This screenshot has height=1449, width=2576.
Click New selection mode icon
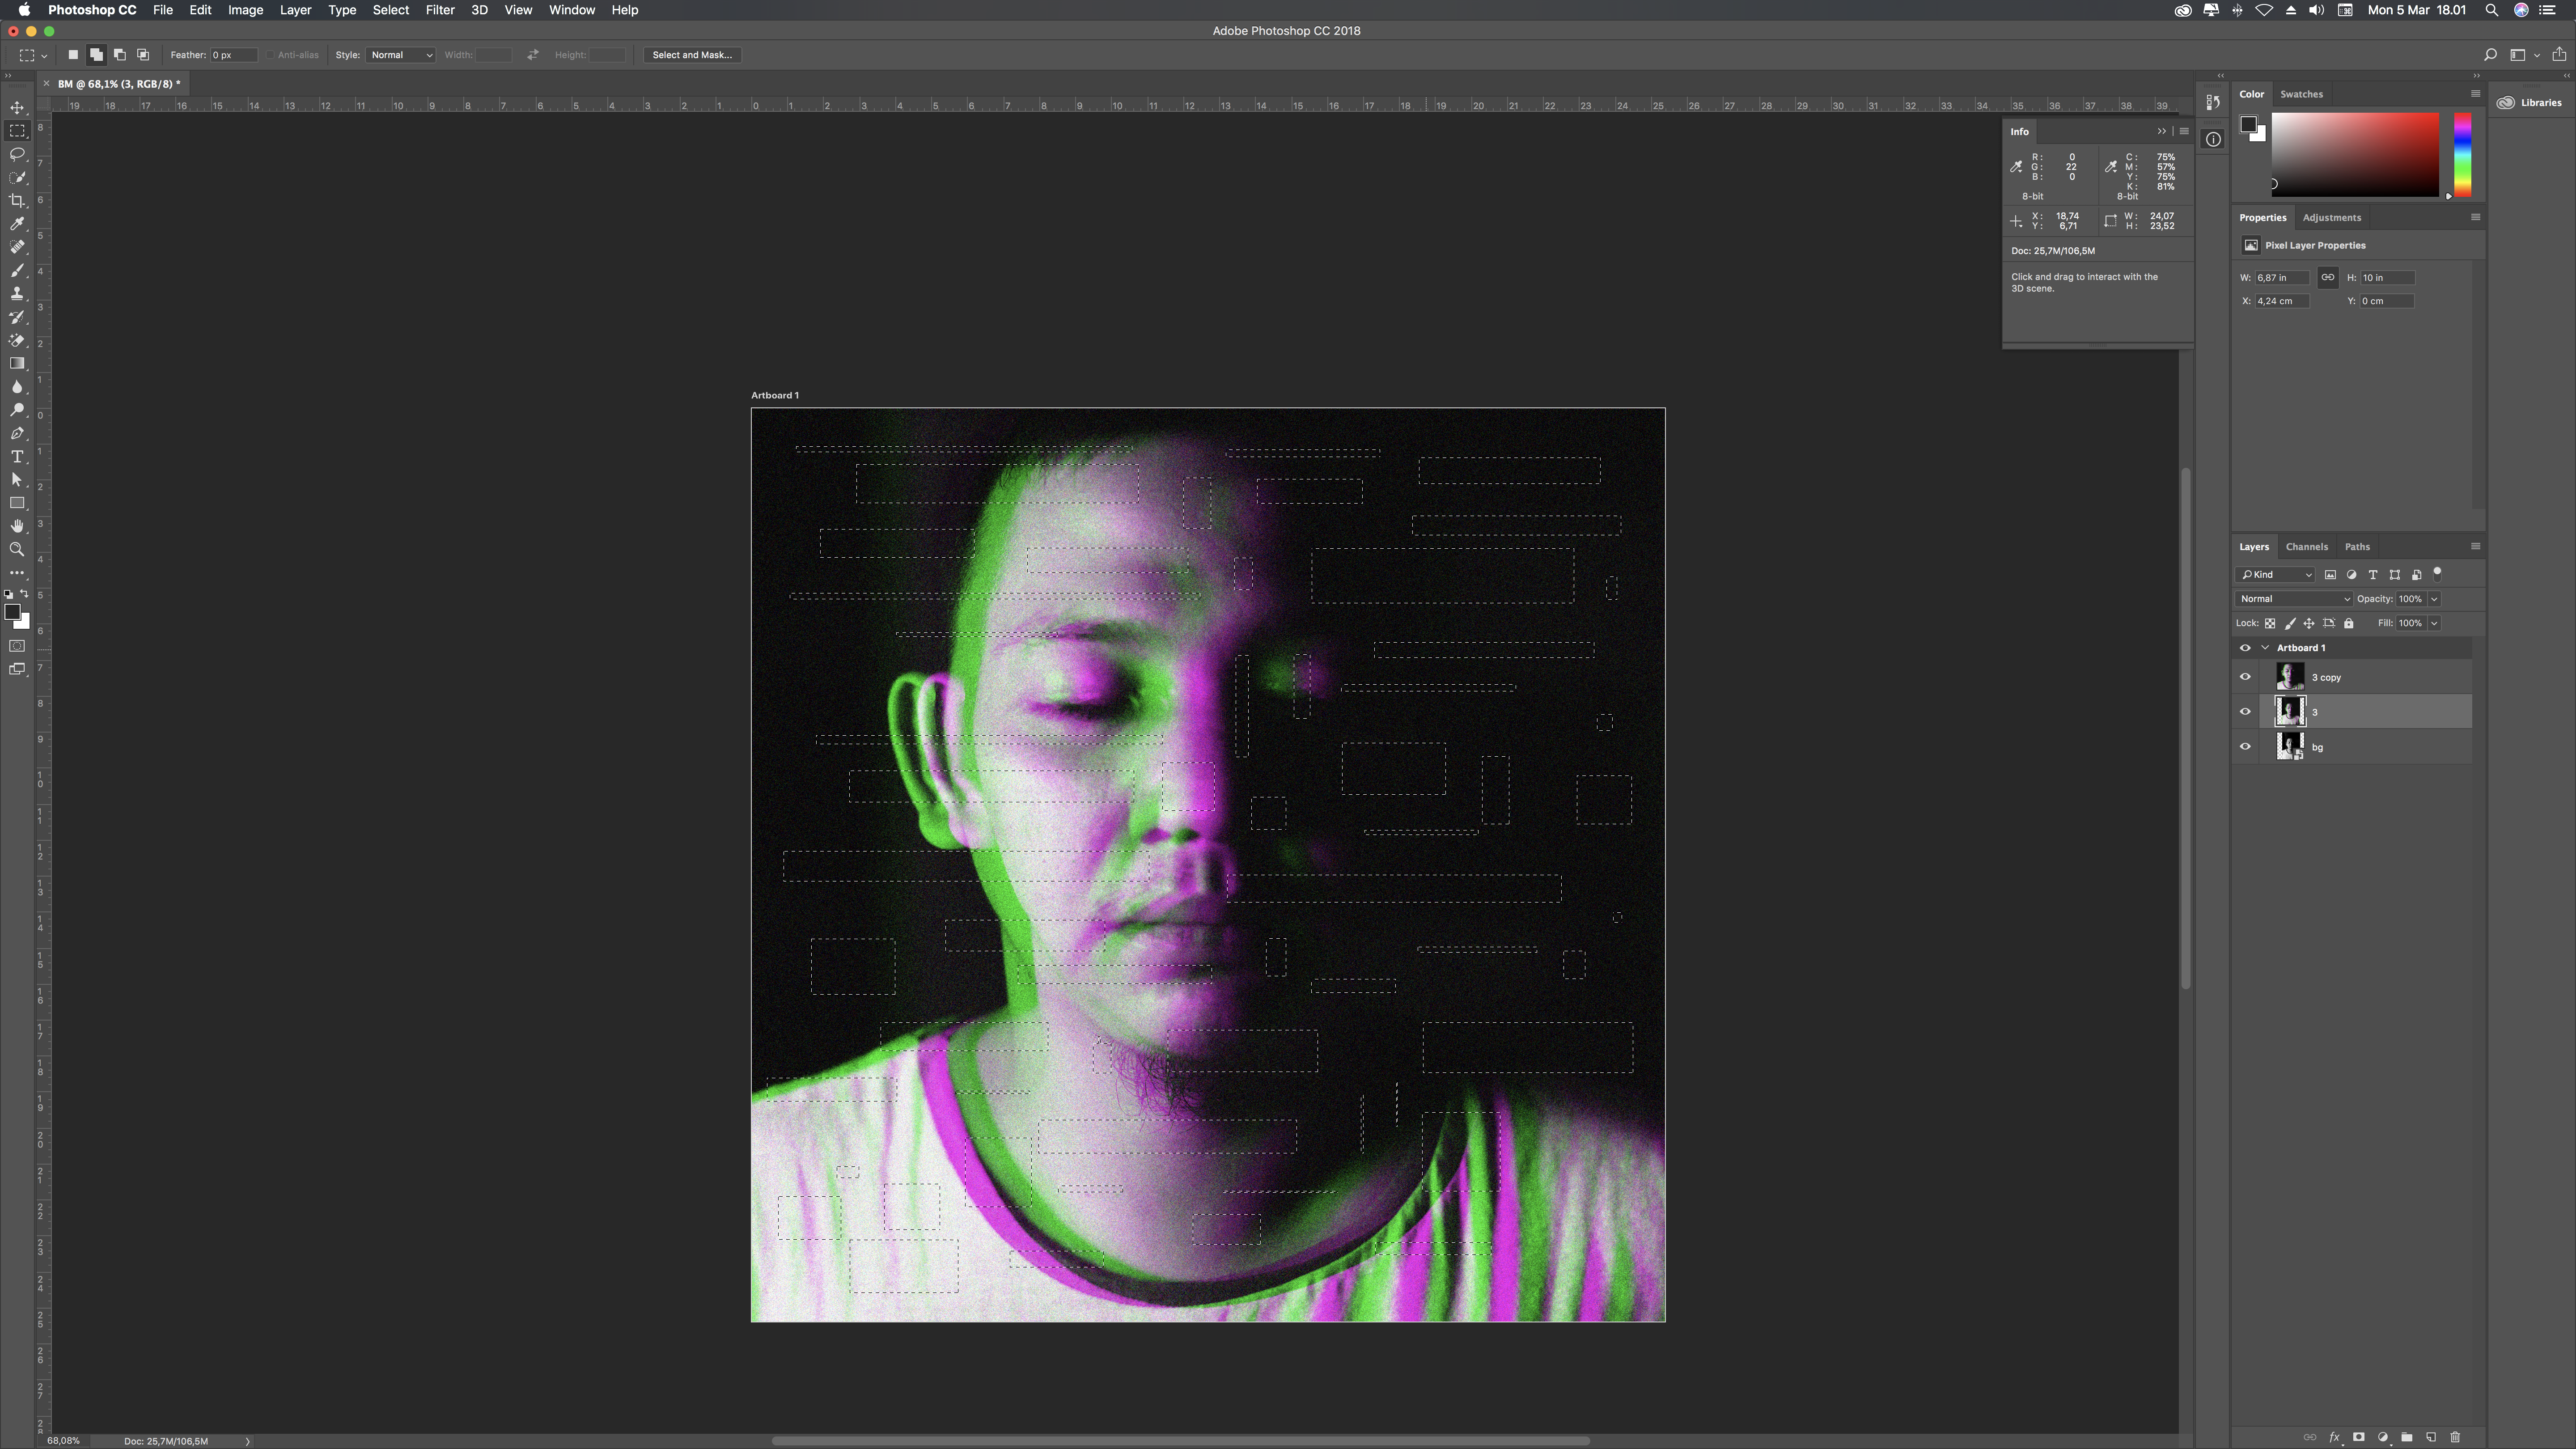pyautogui.click(x=73, y=55)
